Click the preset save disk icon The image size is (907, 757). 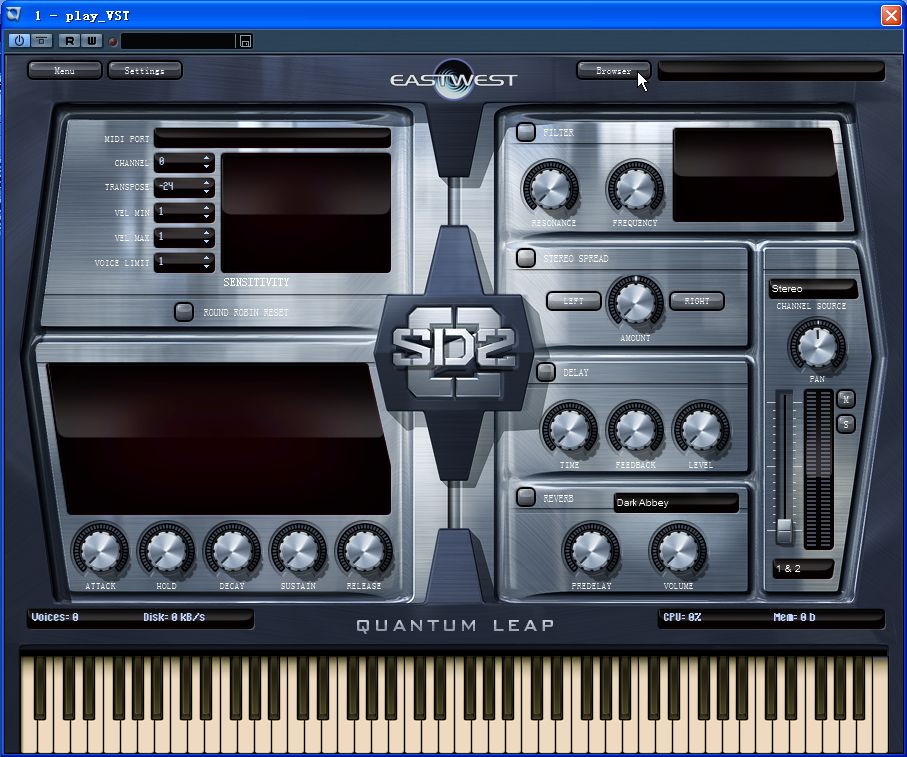pyautogui.click(x=245, y=40)
